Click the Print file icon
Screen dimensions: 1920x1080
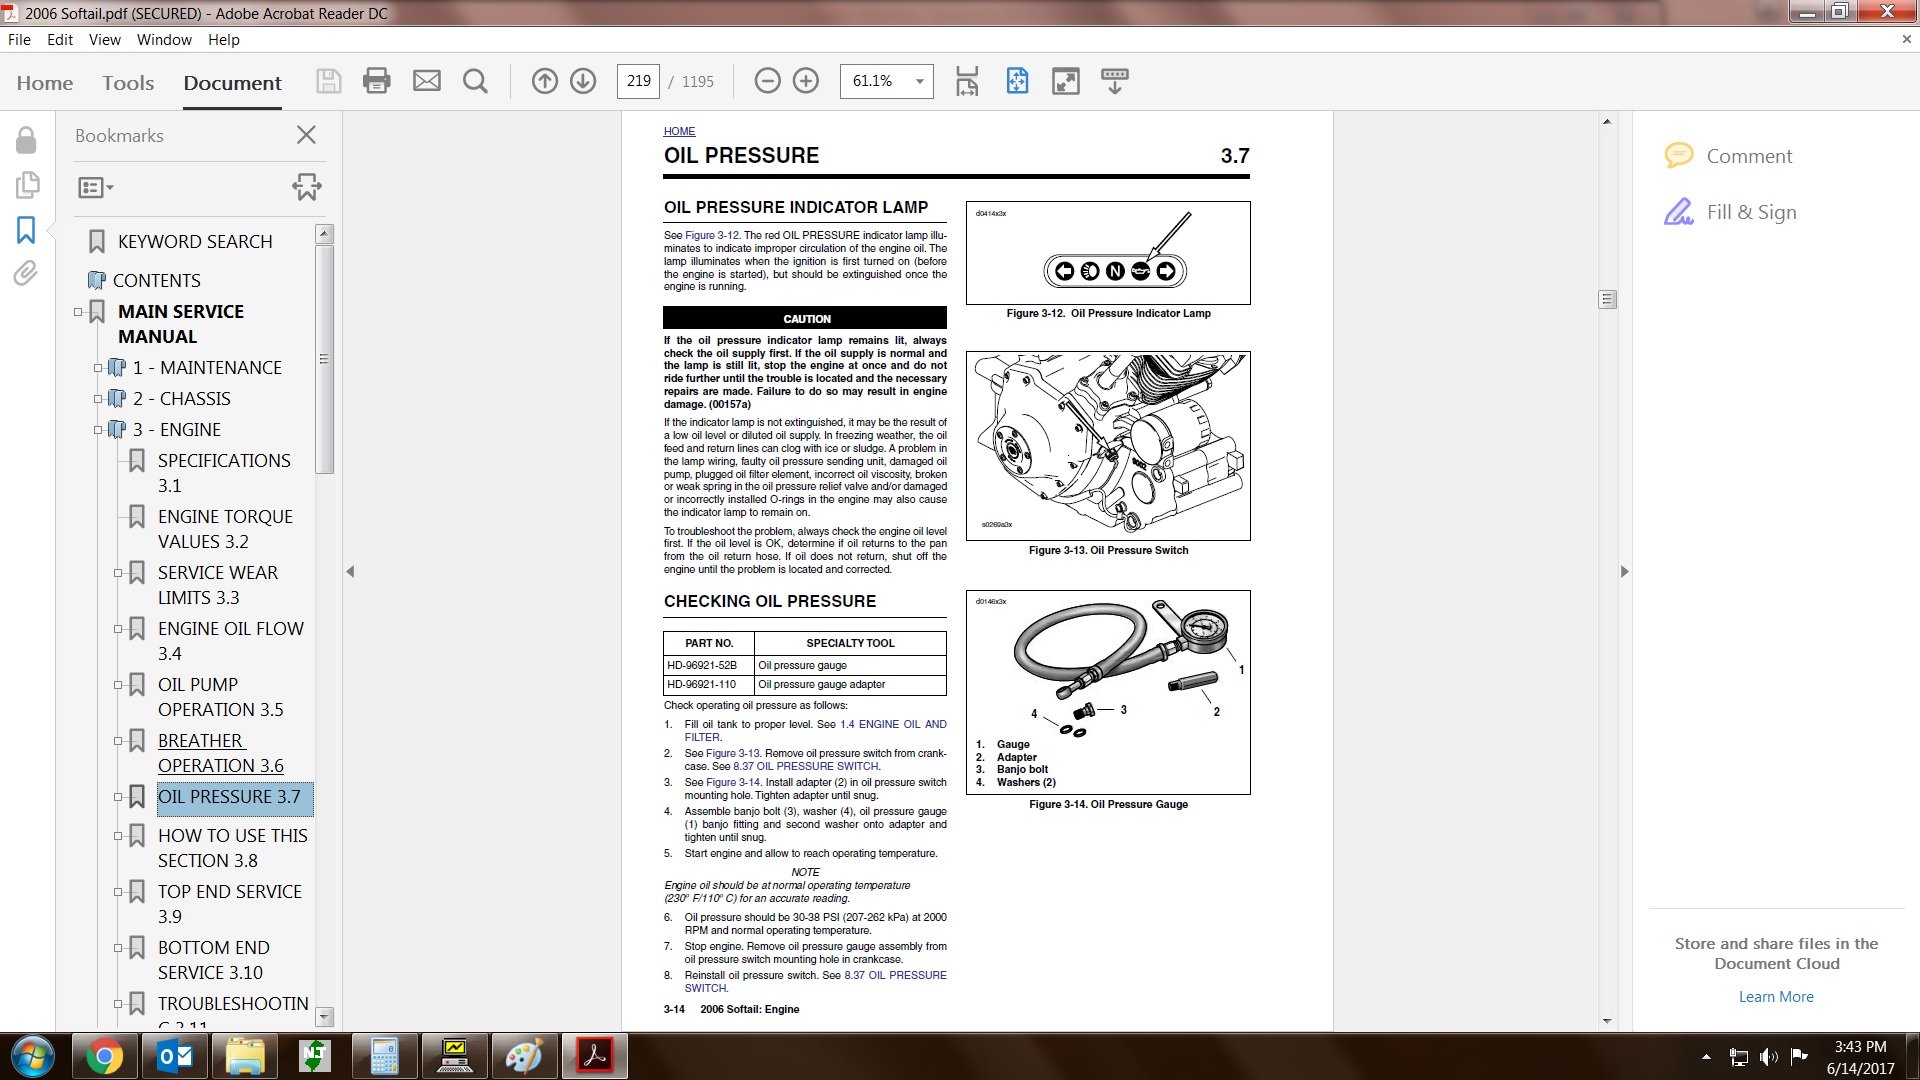click(376, 81)
